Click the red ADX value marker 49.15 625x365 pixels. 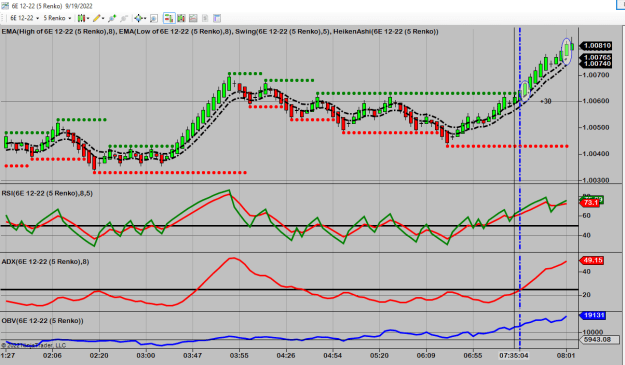tap(592, 261)
